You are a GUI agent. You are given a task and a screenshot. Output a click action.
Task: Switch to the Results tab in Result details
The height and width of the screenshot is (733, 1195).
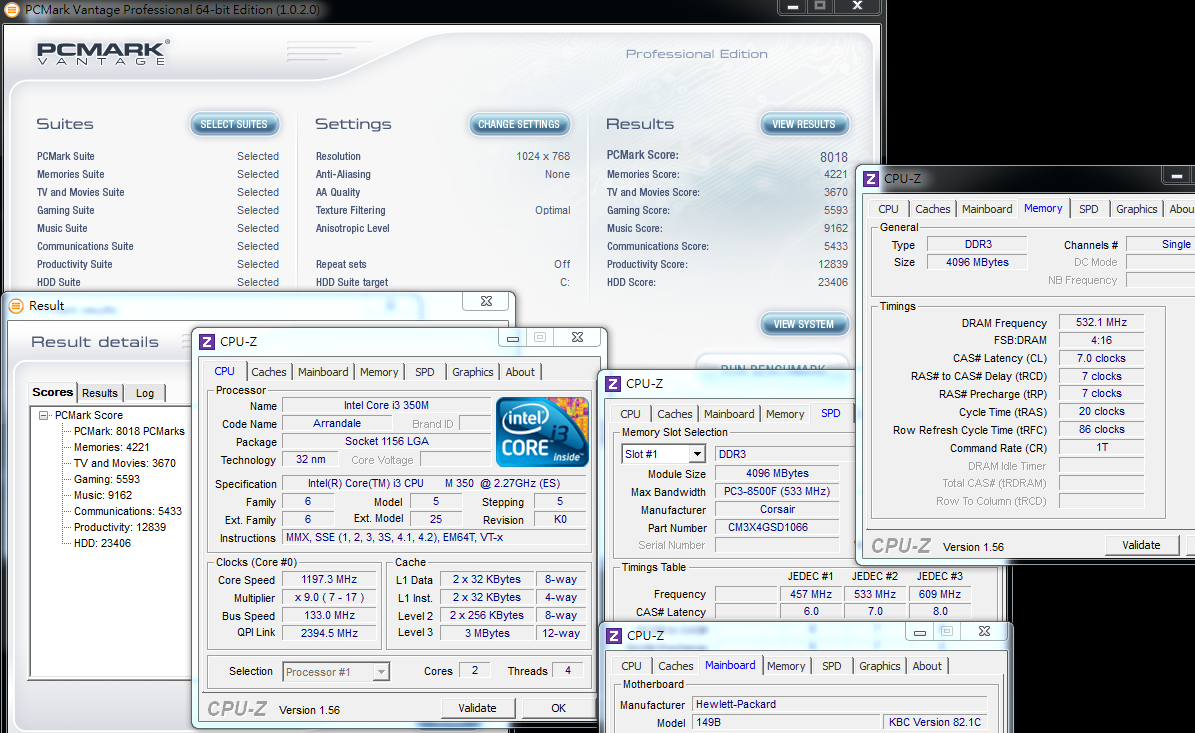tap(100, 393)
